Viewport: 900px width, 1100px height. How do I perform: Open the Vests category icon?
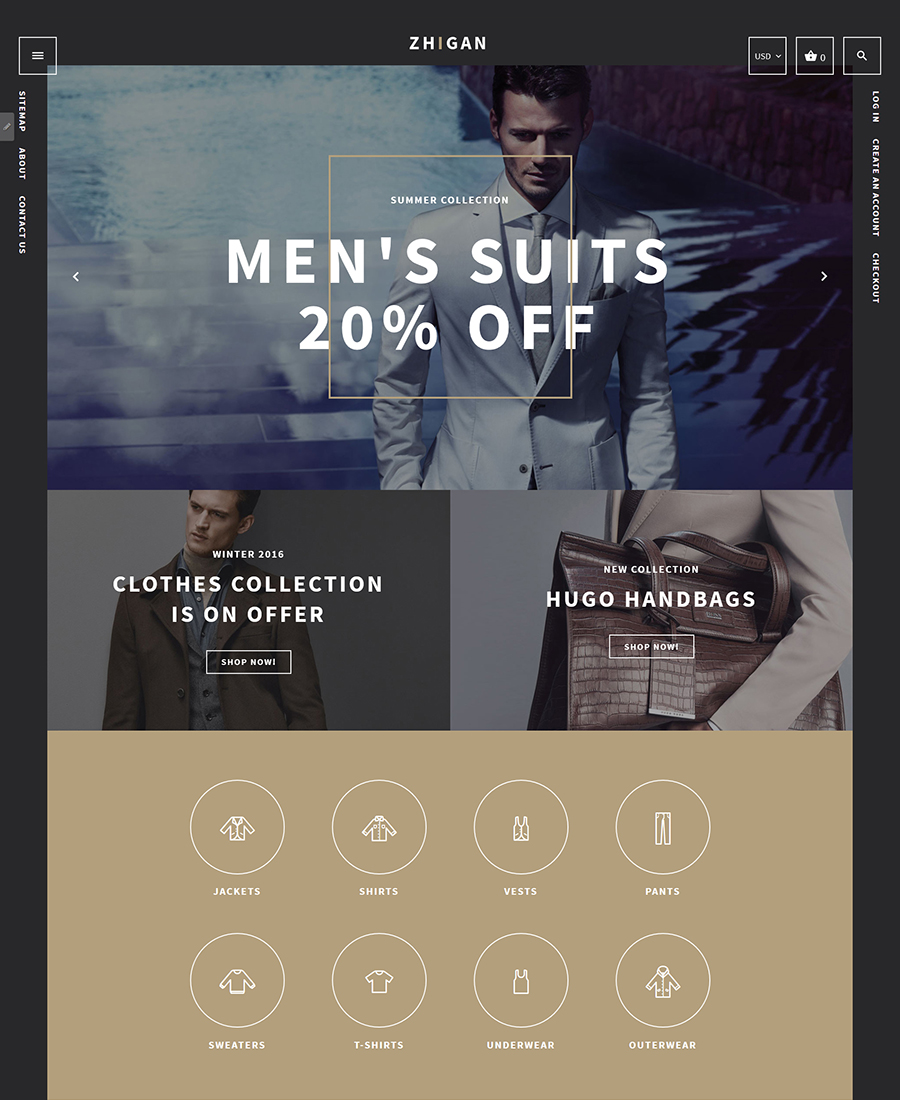521,828
